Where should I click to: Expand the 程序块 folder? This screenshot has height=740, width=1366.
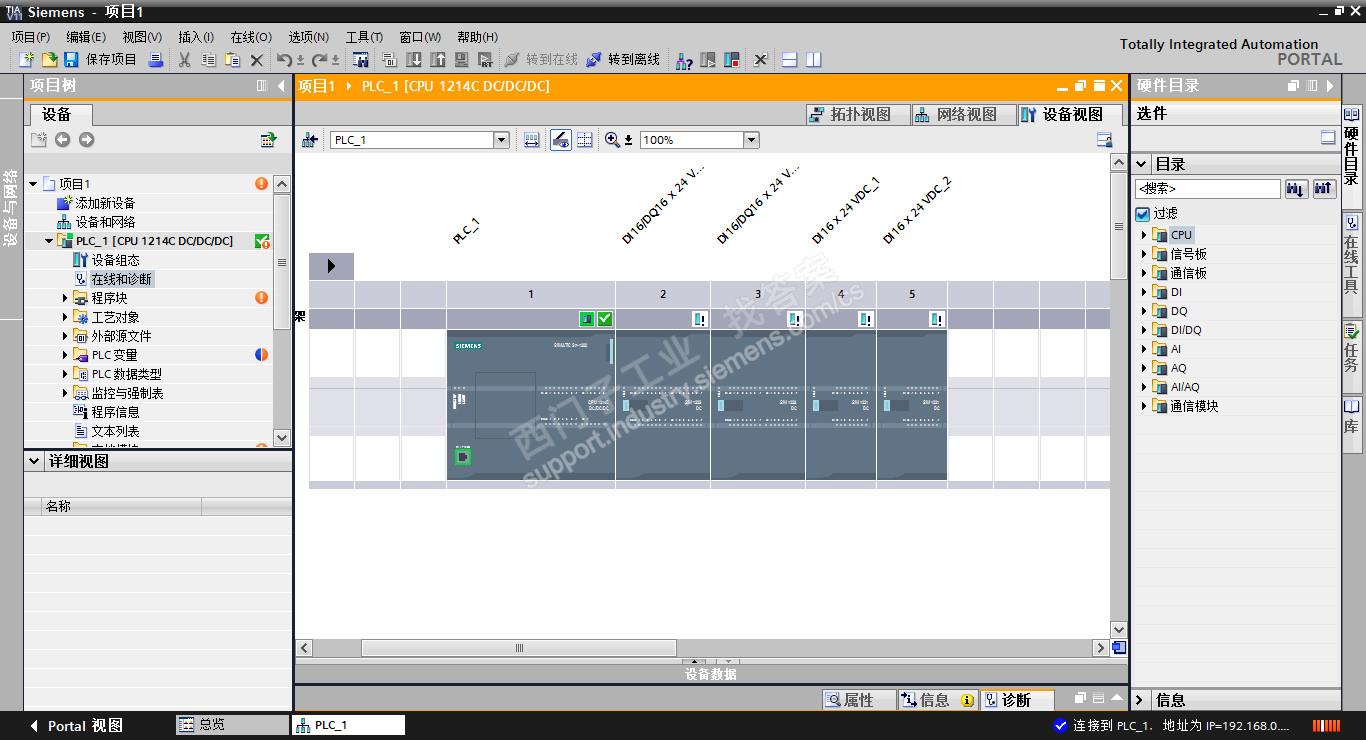tap(65, 298)
